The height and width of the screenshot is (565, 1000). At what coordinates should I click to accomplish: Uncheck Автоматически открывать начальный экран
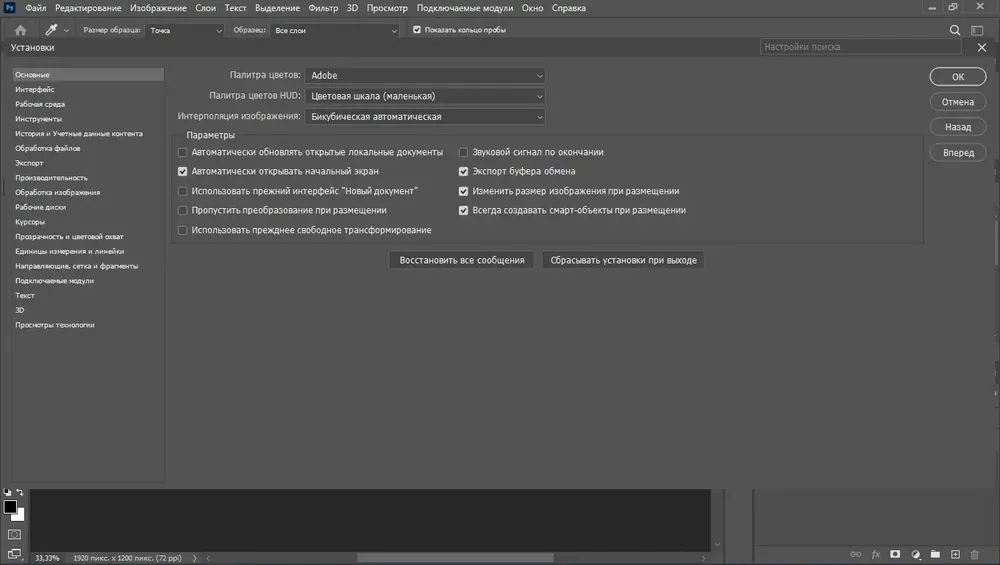click(182, 172)
